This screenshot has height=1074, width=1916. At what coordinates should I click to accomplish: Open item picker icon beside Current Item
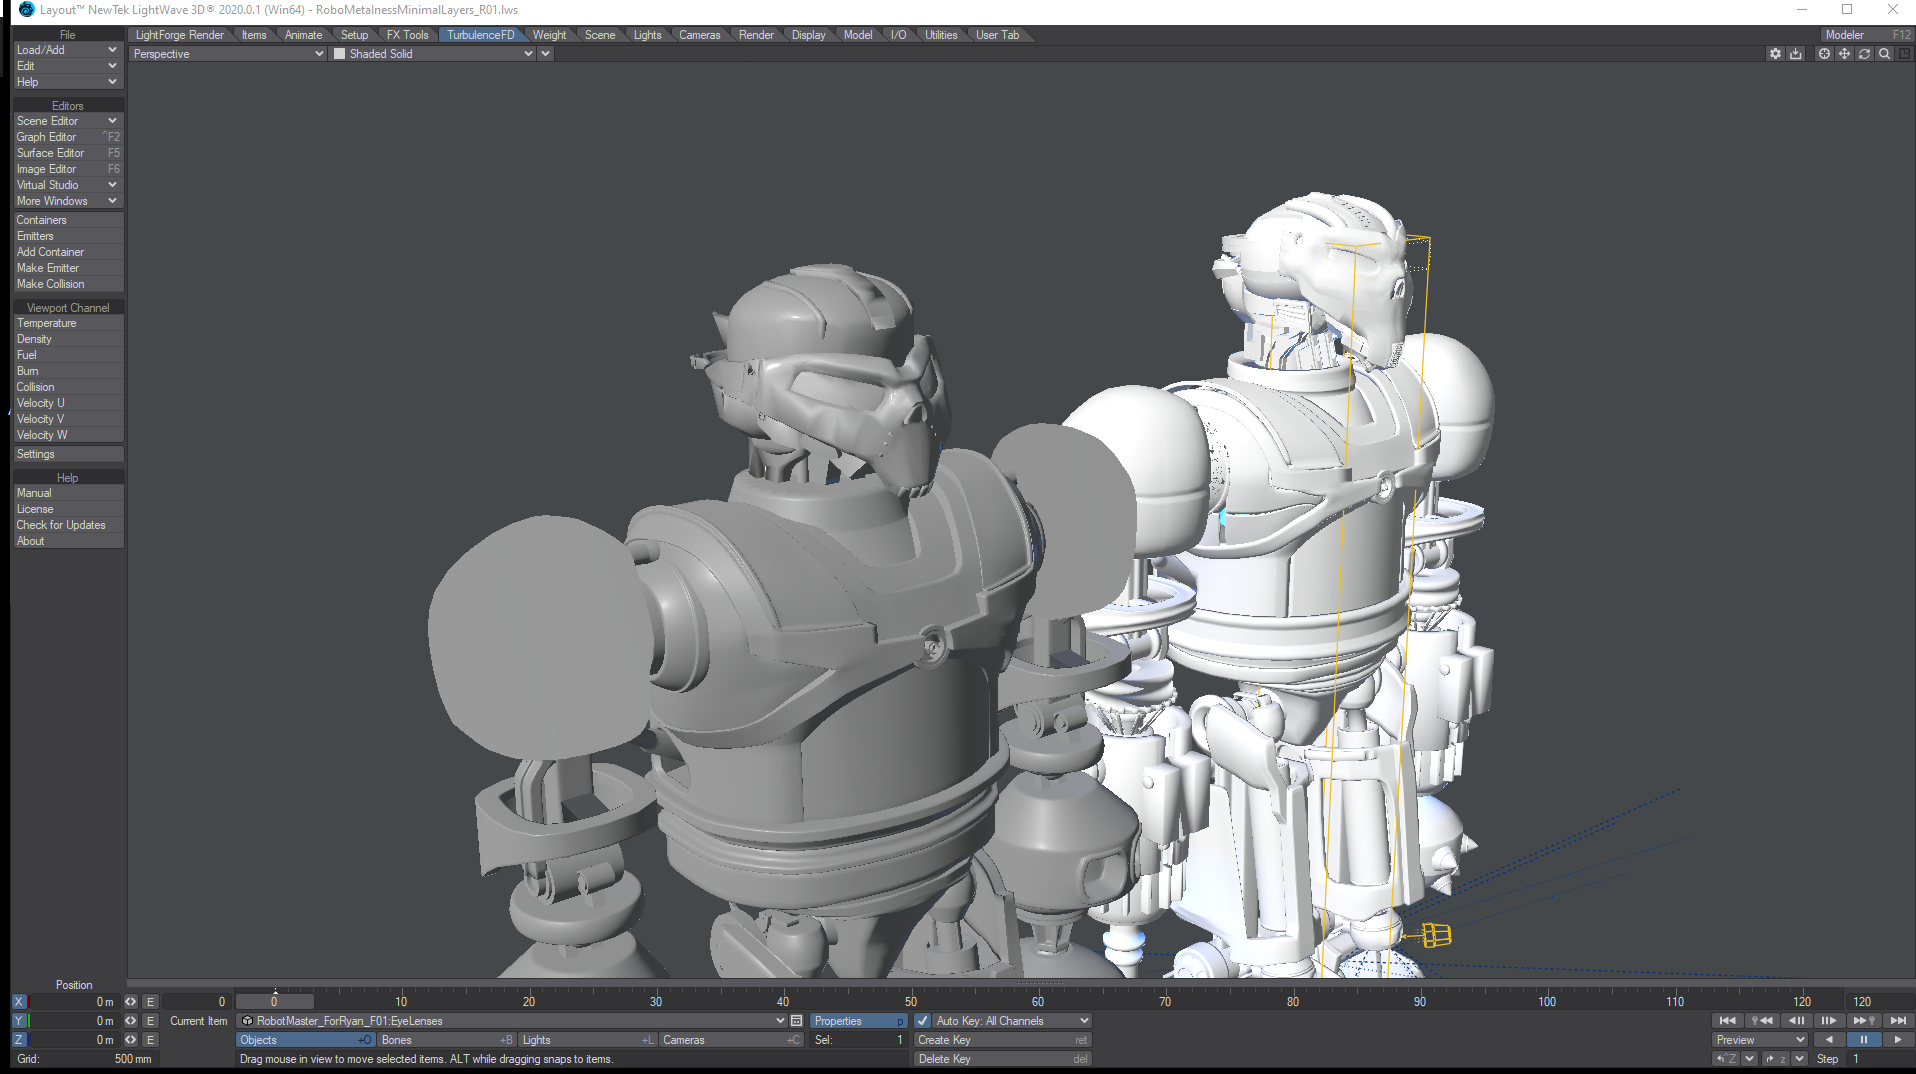(x=796, y=1021)
